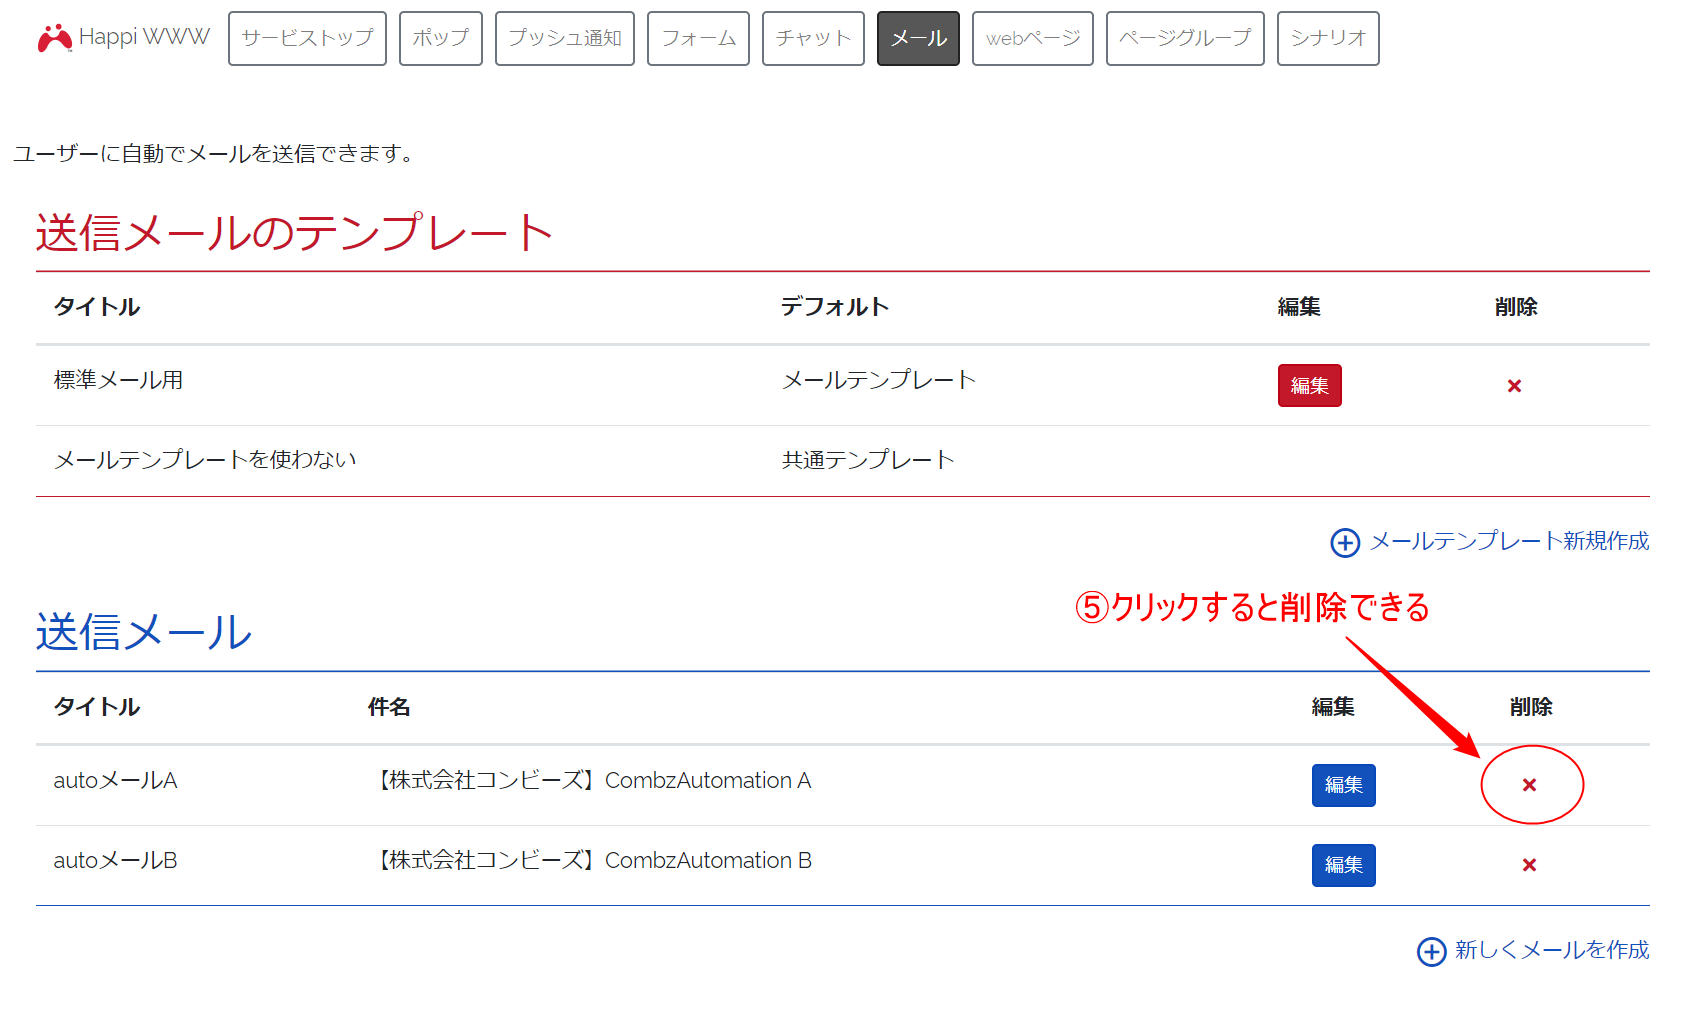Click plus icon for 新しくメールを作成
Viewport: 1686px width, 1017px height.
click(x=1432, y=951)
